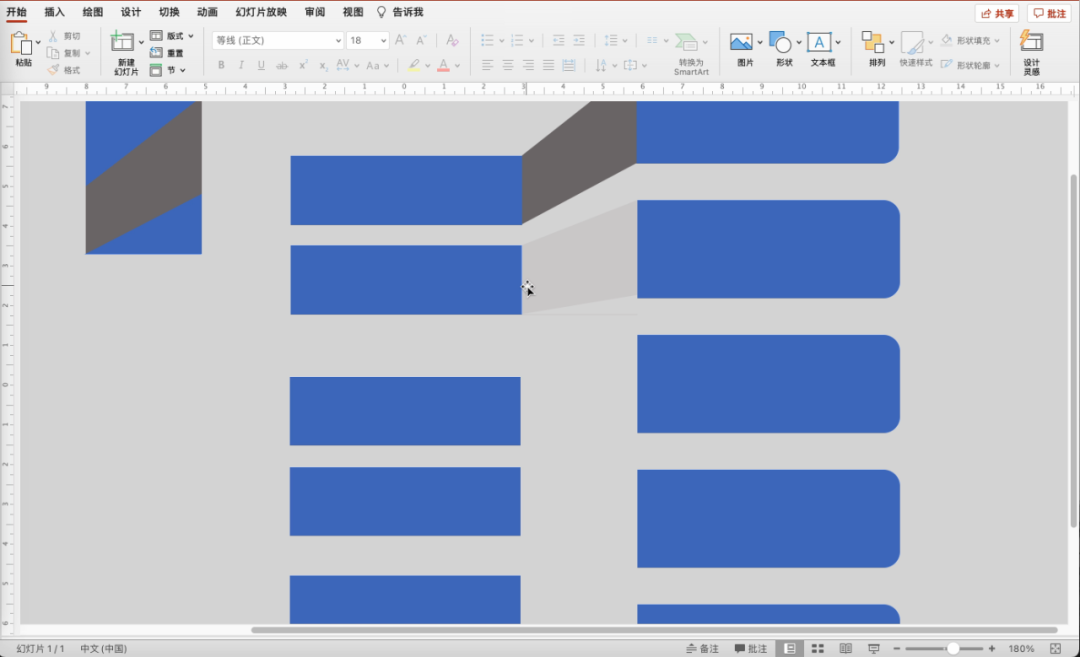
Task: Open the Draw (绘图) tab
Action: tap(92, 12)
